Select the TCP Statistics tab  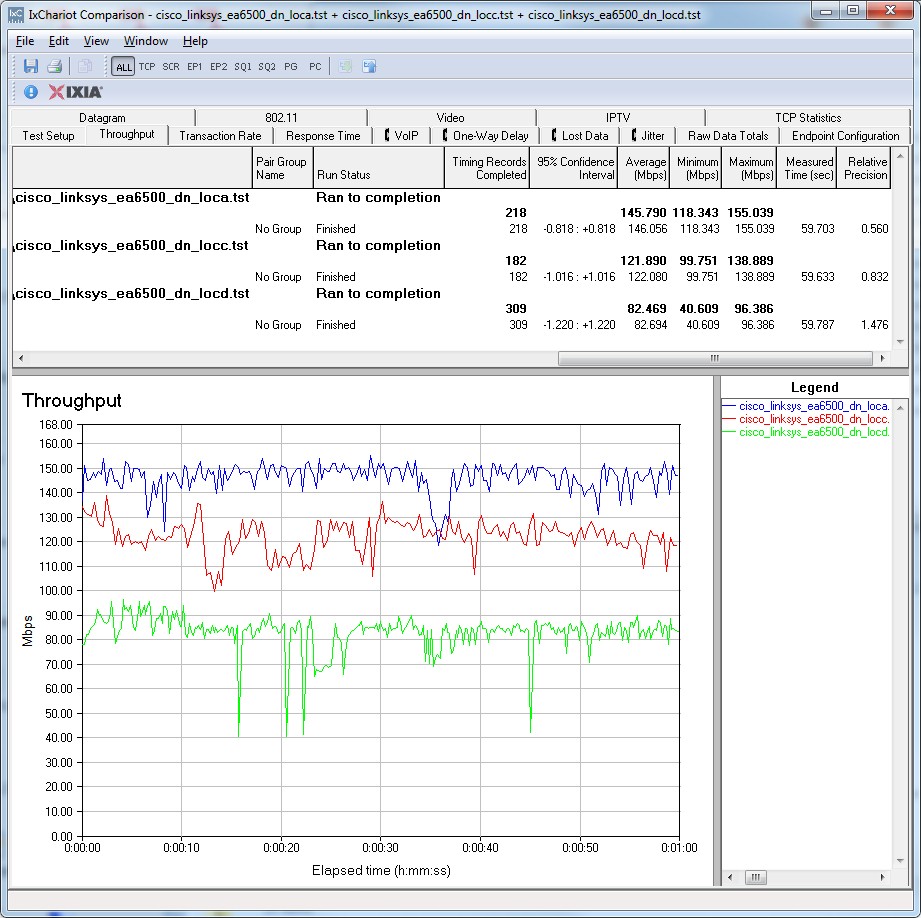click(x=808, y=117)
